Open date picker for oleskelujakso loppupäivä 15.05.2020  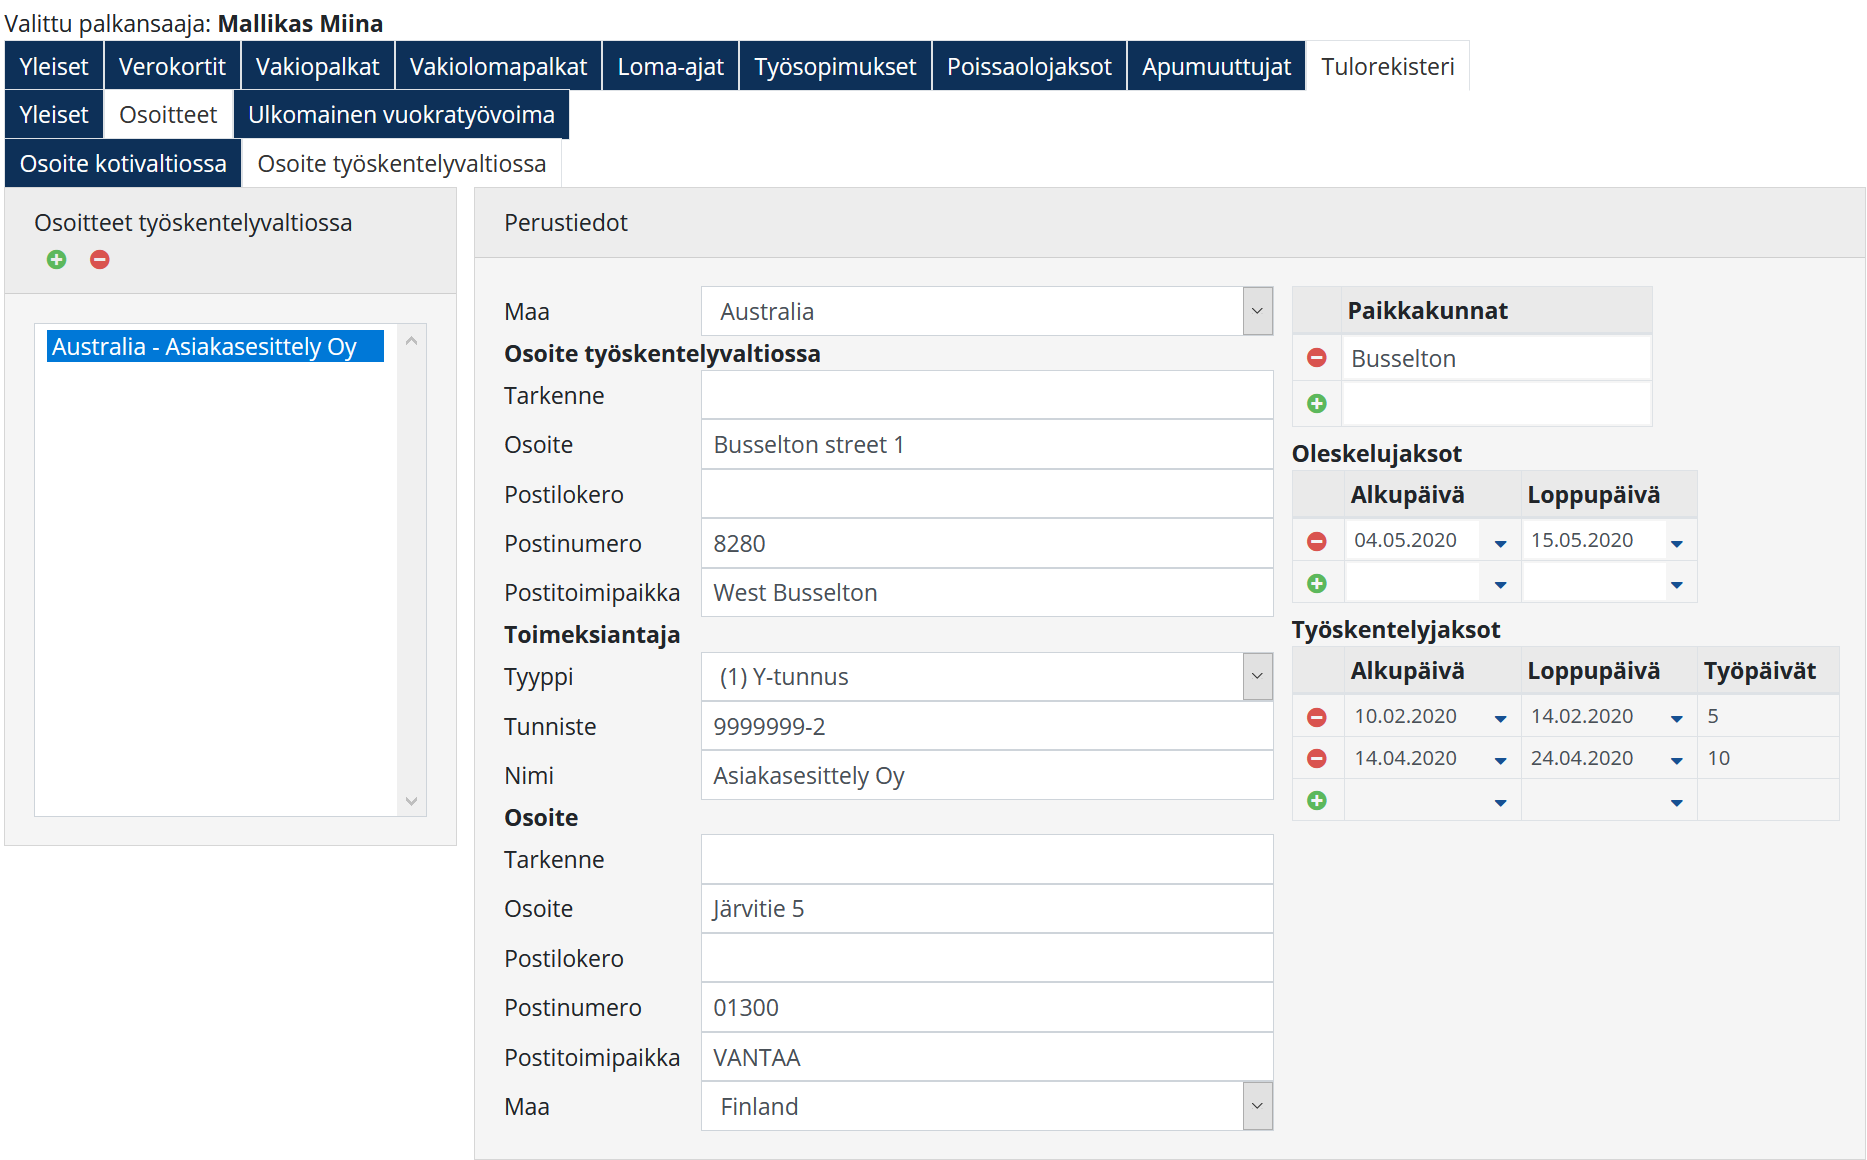click(1677, 543)
